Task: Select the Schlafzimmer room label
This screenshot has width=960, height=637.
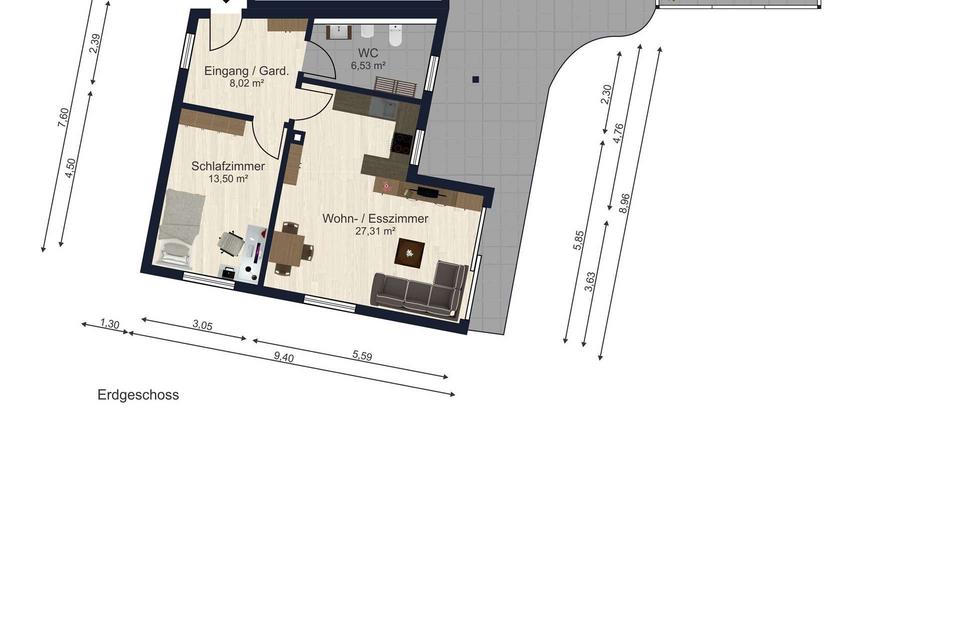Action: click(228, 166)
